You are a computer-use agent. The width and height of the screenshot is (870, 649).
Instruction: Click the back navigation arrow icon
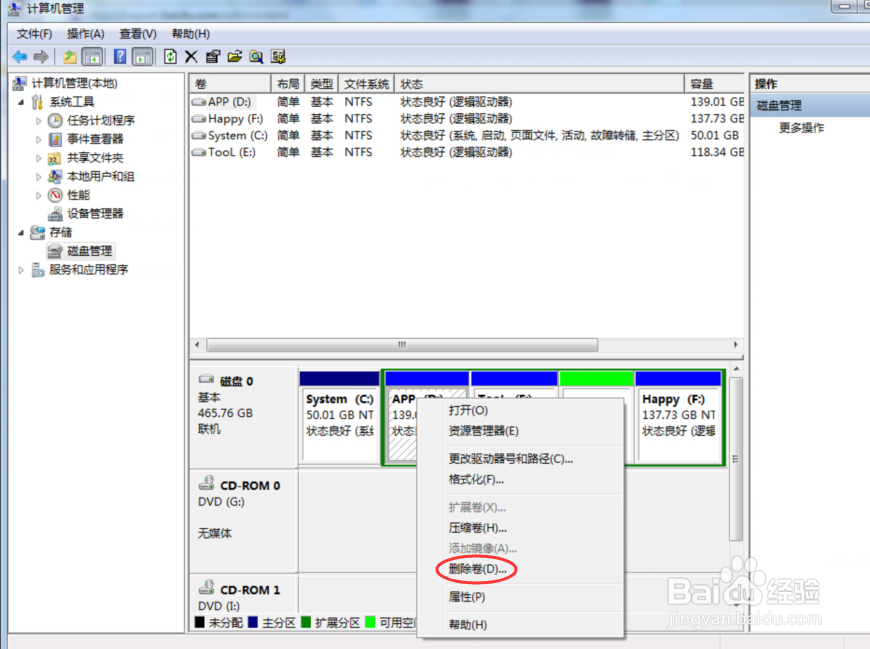[19, 56]
